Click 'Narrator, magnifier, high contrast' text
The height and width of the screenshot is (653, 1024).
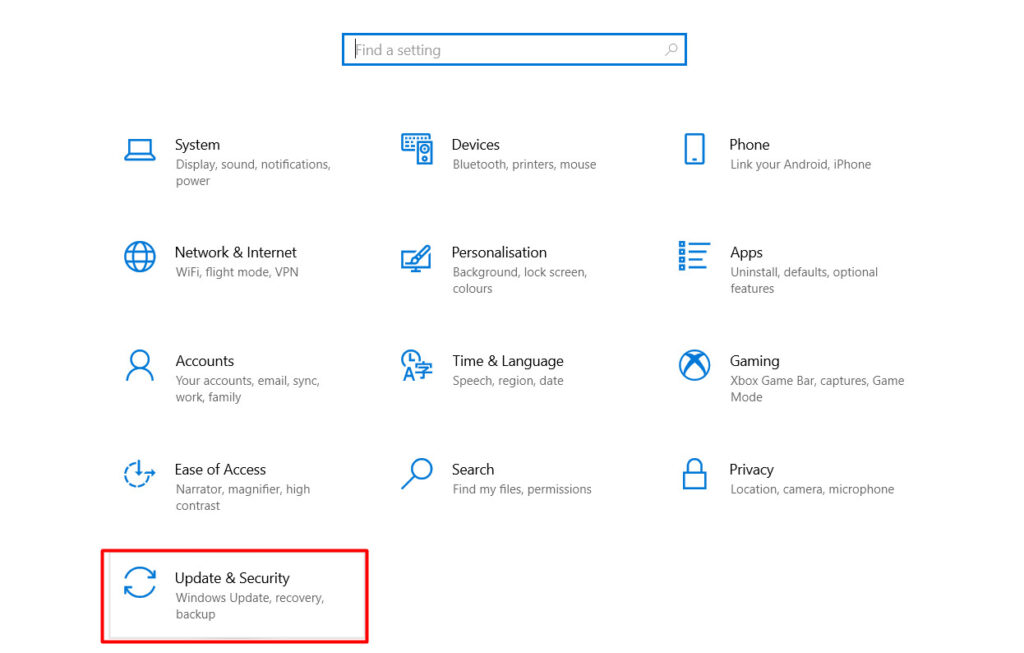point(243,498)
